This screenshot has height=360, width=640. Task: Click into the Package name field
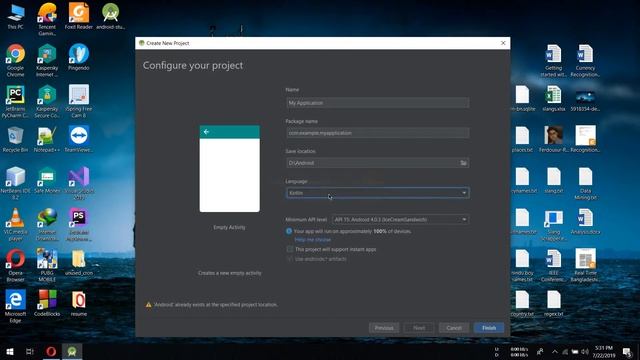pyautogui.click(x=378, y=133)
